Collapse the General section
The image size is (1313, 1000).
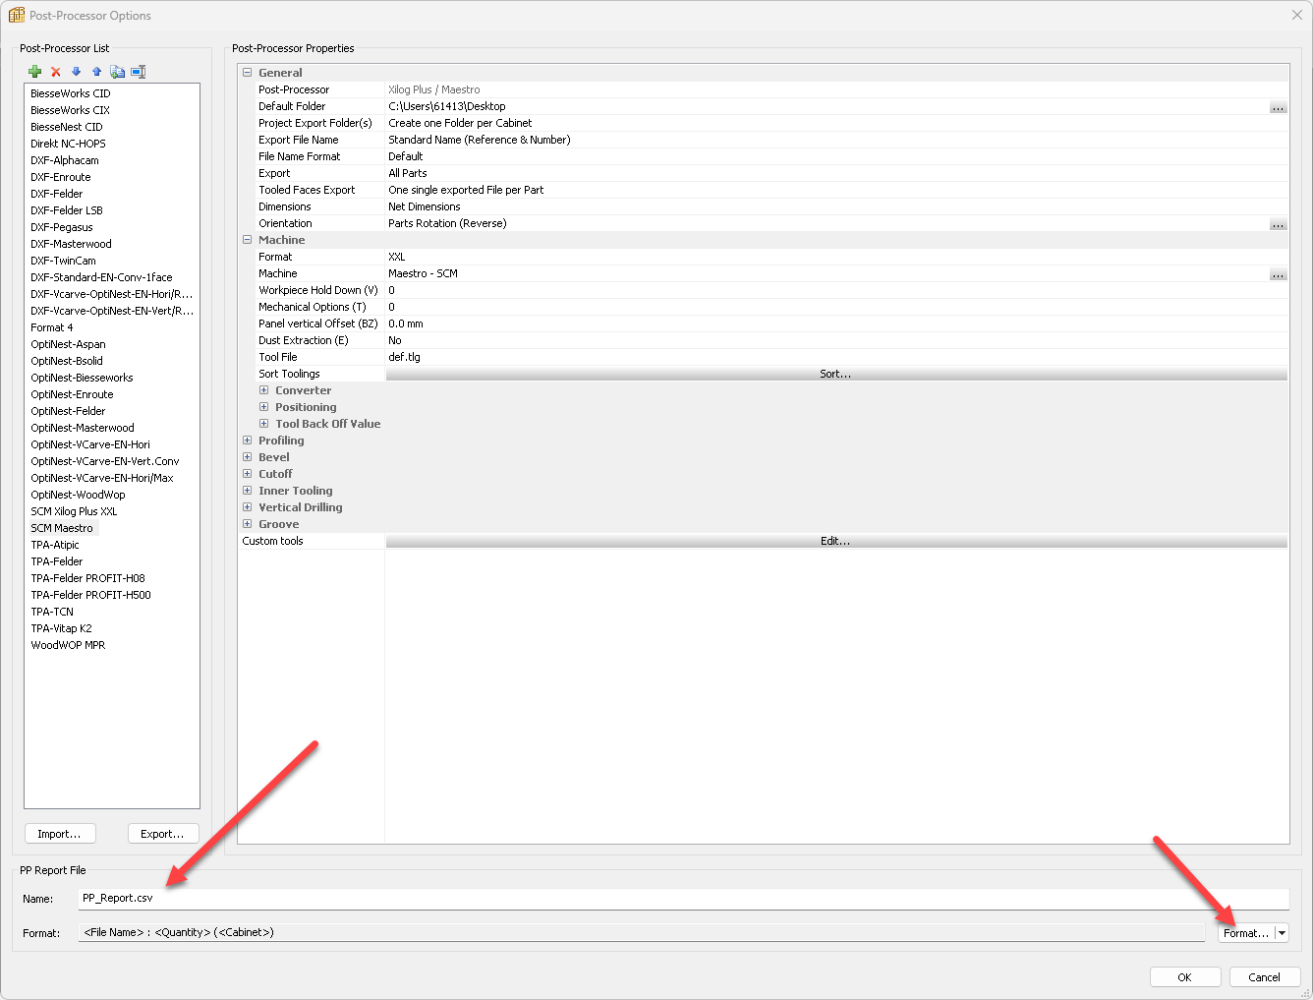pyautogui.click(x=247, y=73)
